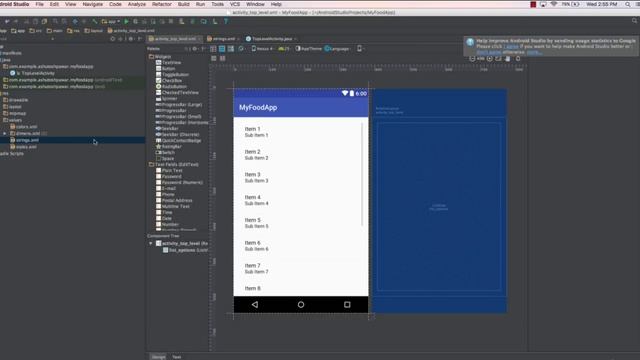Viewport: 640px width, 360px height.
Task: Collapse activity_top_level in the Component Tree
Action: coord(151,243)
